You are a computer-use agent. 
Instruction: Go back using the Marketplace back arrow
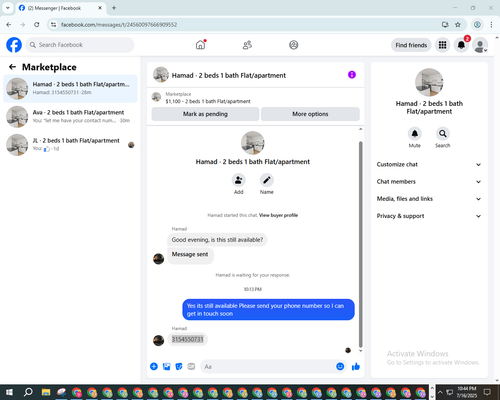click(12, 67)
